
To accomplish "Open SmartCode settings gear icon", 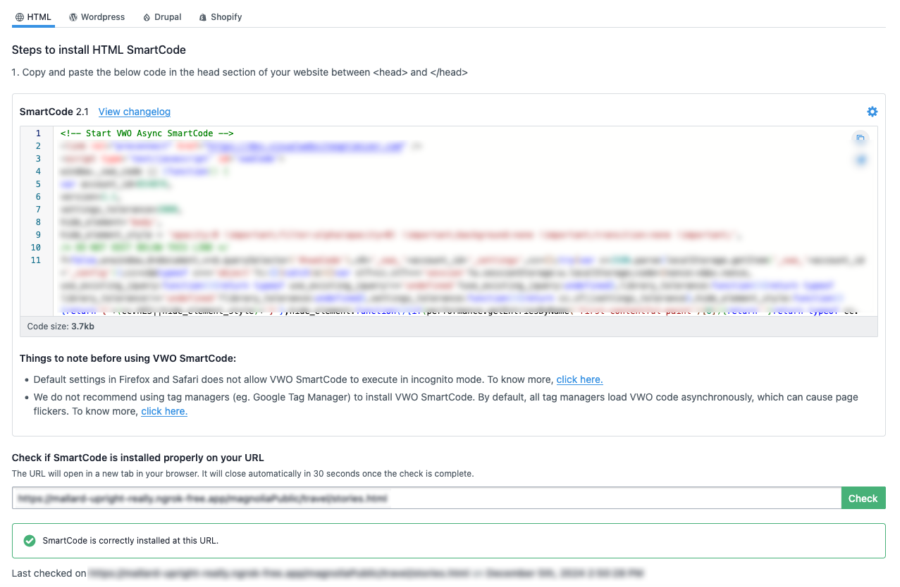I will [872, 112].
